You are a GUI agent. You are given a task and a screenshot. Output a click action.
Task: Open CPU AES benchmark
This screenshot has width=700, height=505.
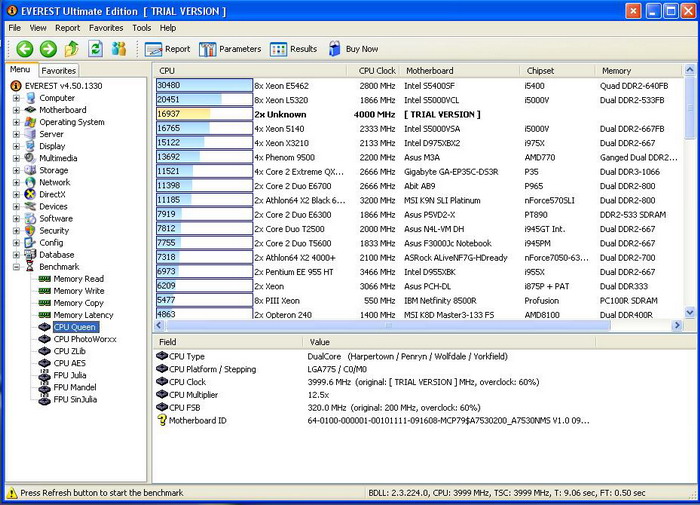pyautogui.click(x=70, y=363)
